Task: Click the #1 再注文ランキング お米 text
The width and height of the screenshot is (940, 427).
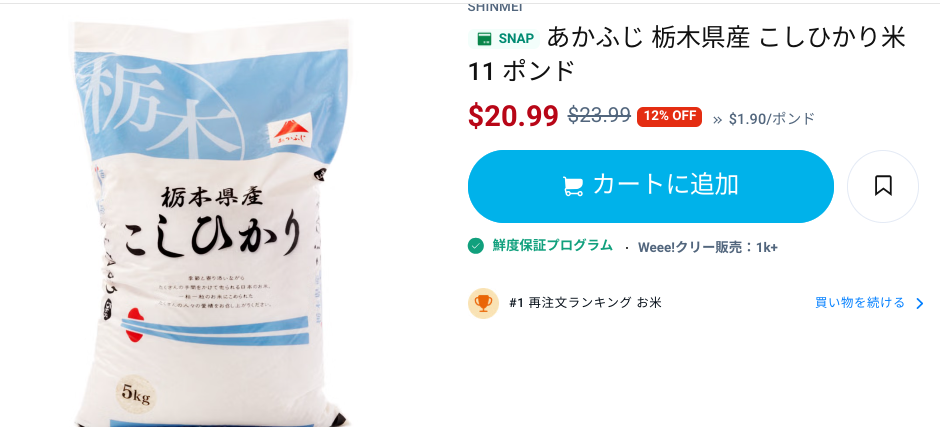Action: pos(585,303)
